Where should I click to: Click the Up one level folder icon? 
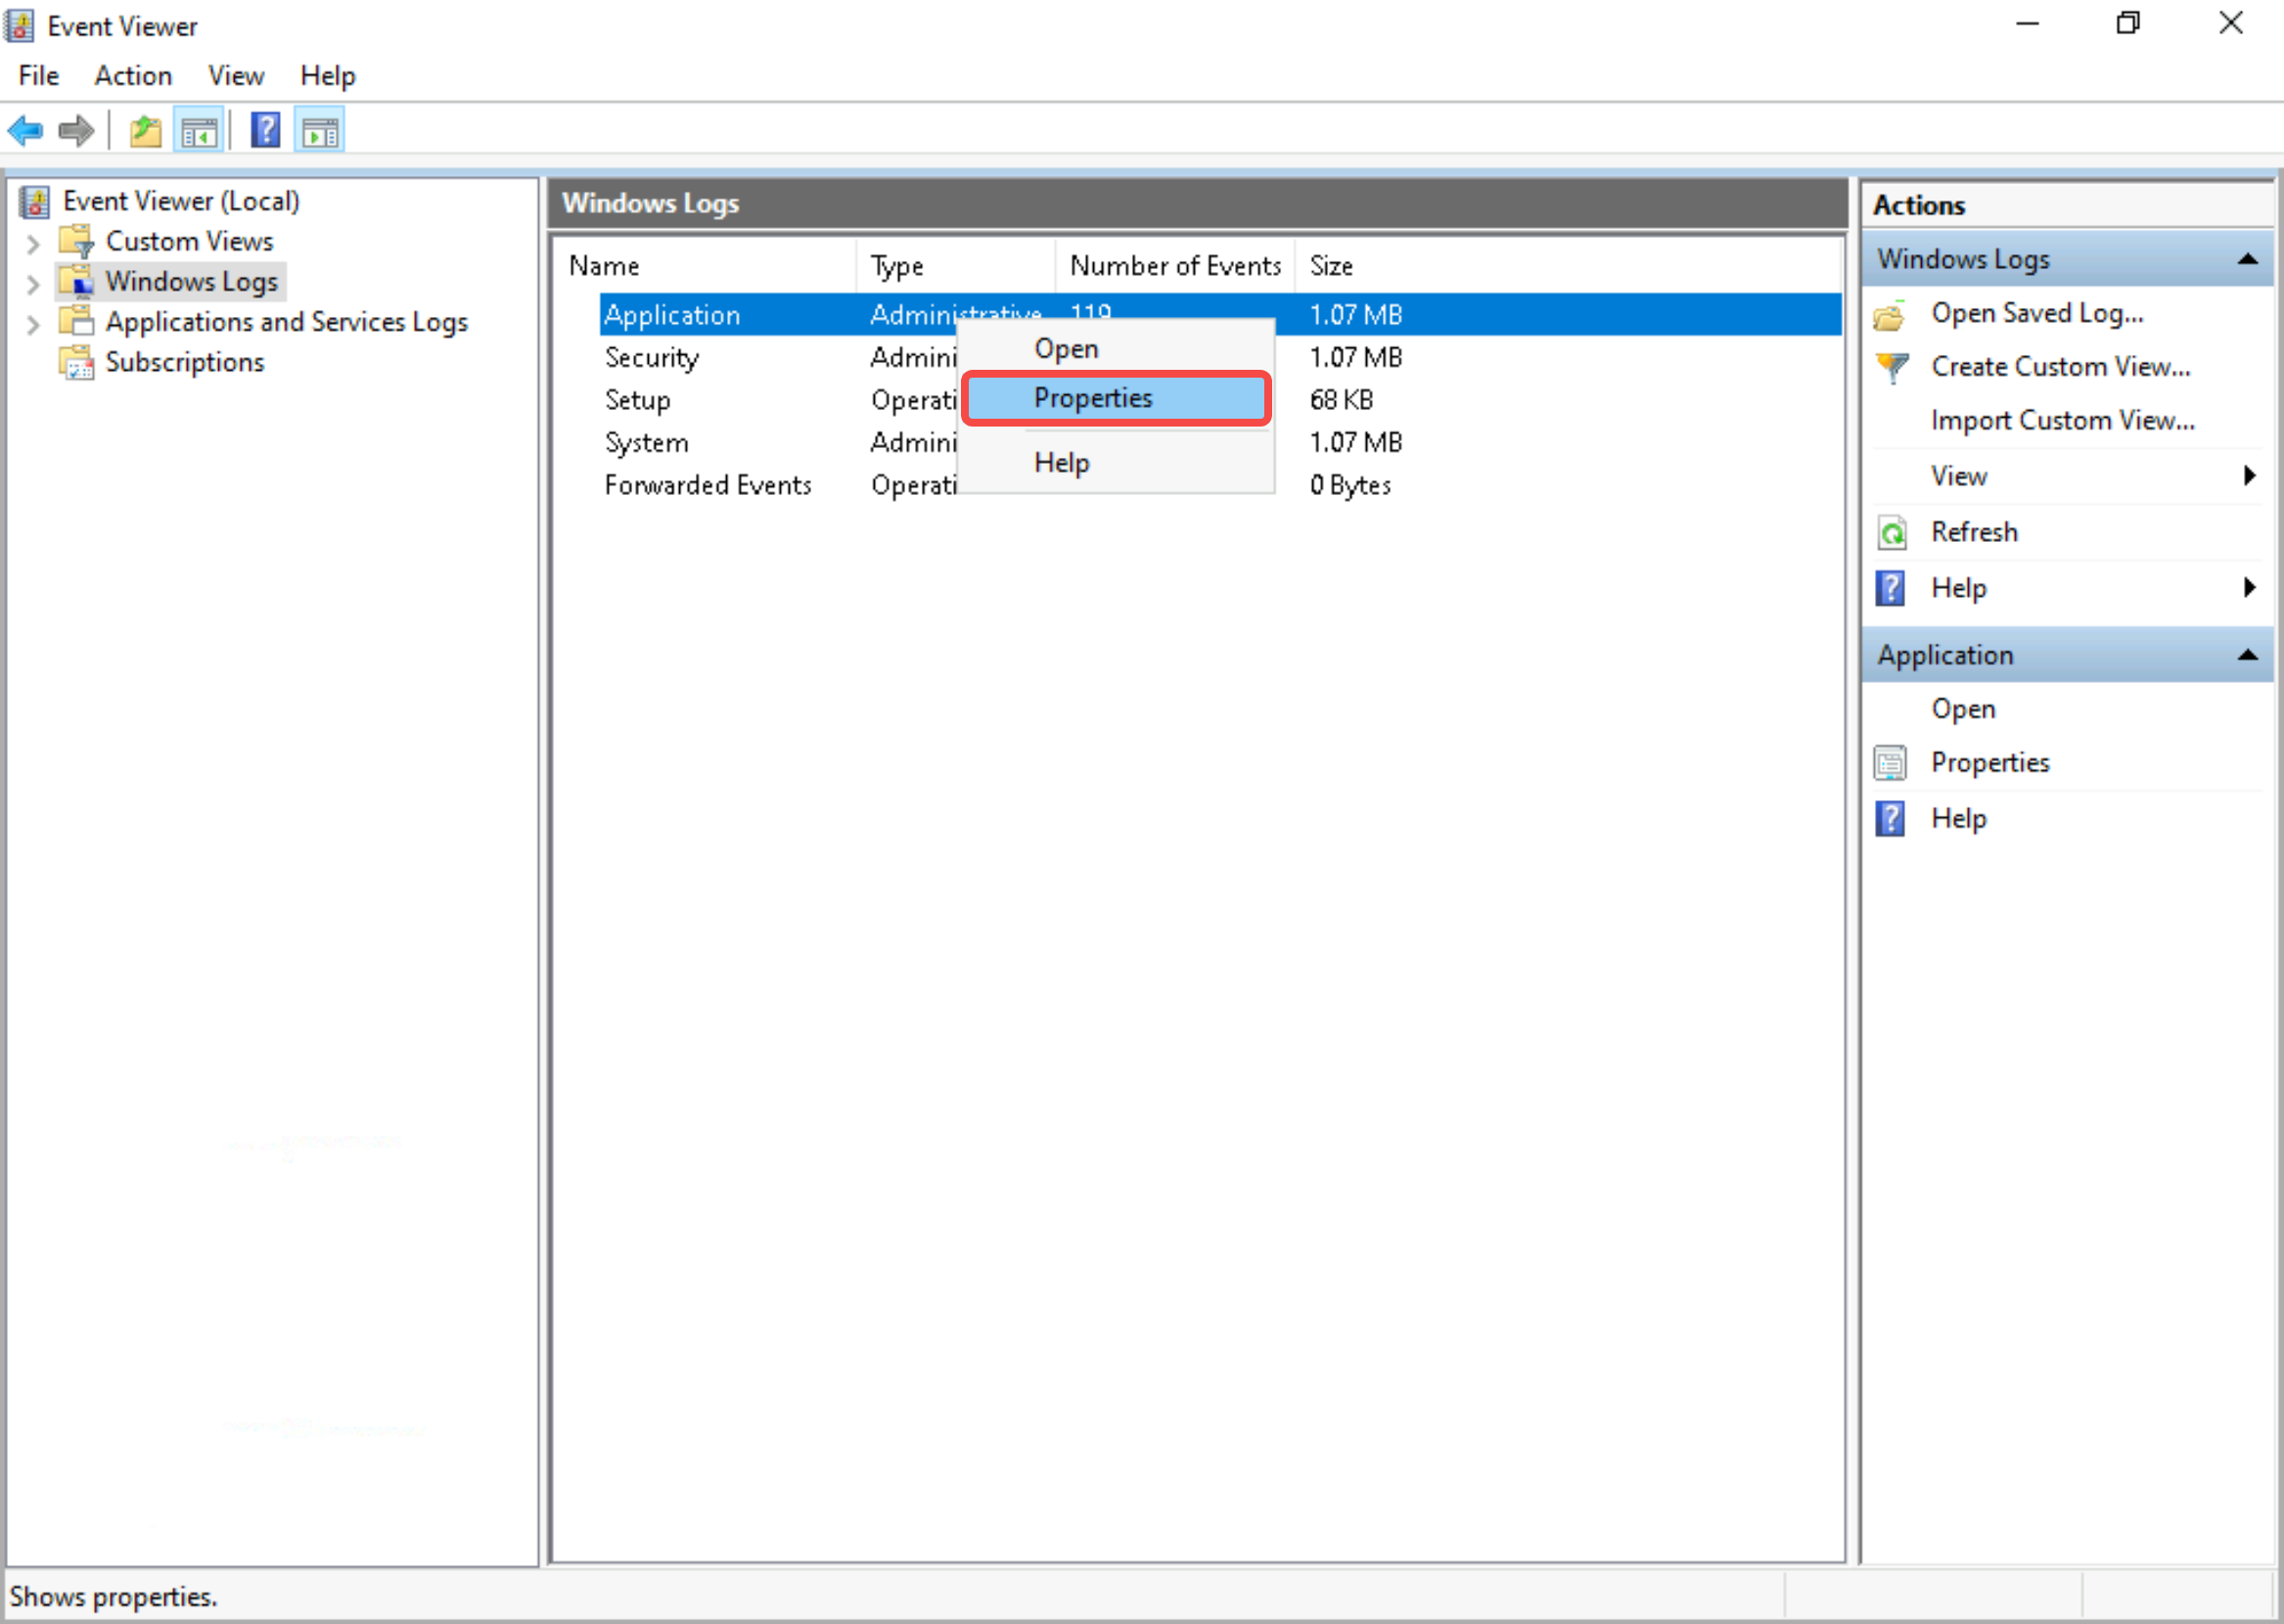[146, 131]
